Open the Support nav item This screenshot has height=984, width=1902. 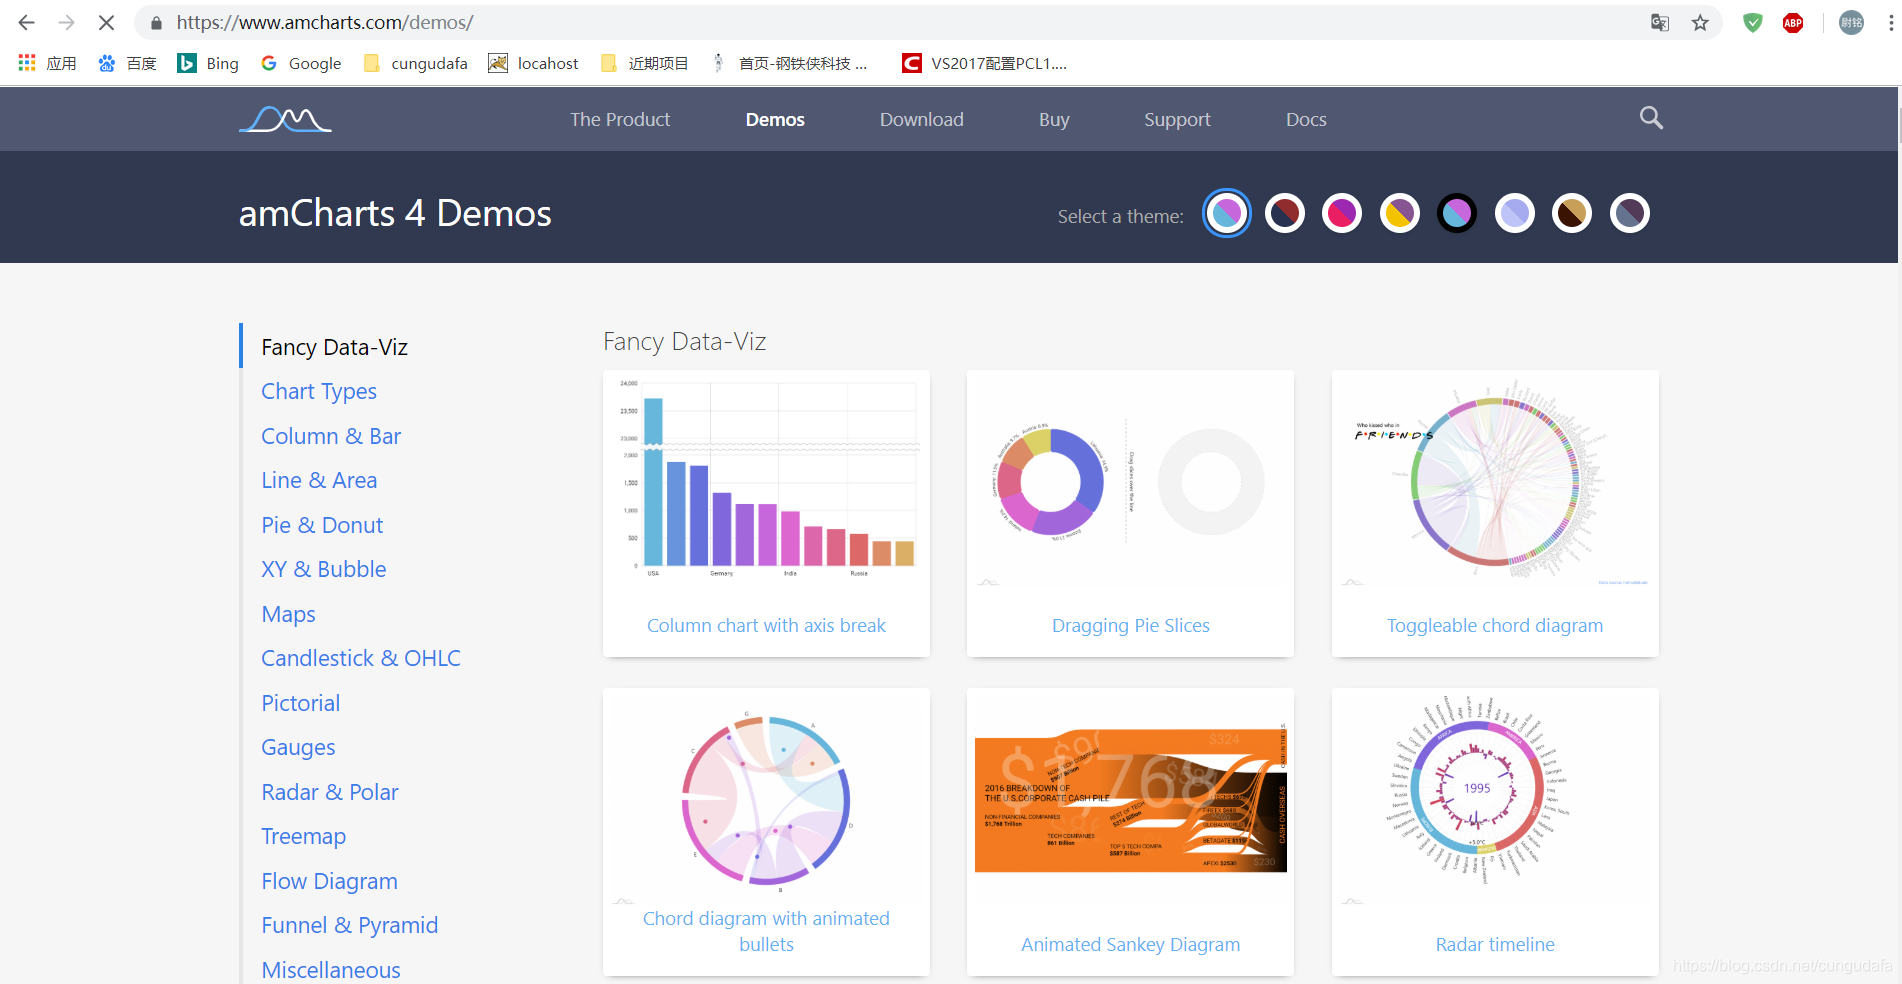pyautogui.click(x=1177, y=120)
